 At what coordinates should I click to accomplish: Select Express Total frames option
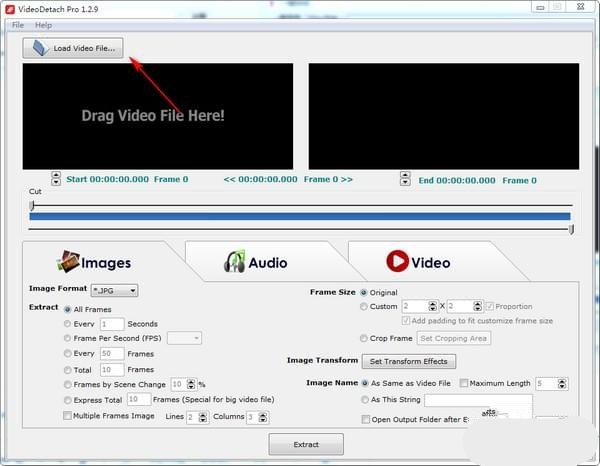coord(67,400)
